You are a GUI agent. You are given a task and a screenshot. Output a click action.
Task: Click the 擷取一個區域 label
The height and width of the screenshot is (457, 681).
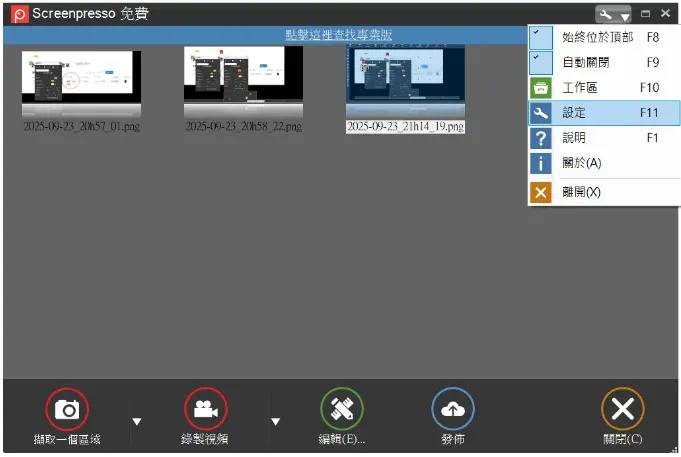(x=67, y=440)
